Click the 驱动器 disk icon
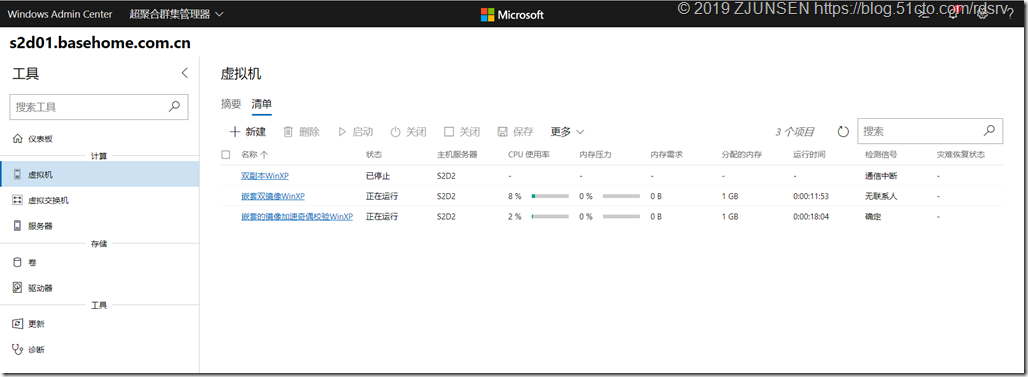This screenshot has width=1028, height=377. (x=18, y=288)
